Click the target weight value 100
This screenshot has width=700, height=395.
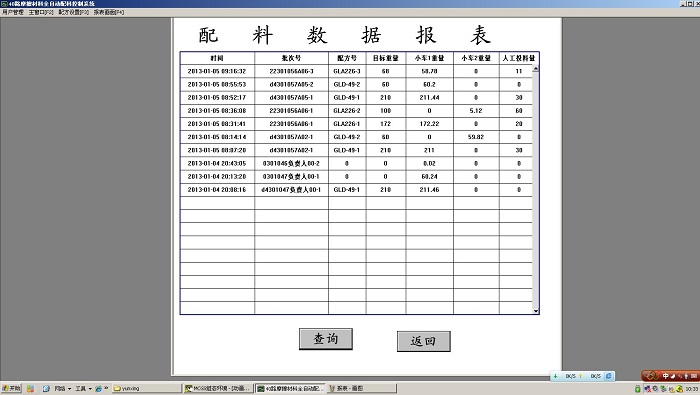click(x=386, y=111)
